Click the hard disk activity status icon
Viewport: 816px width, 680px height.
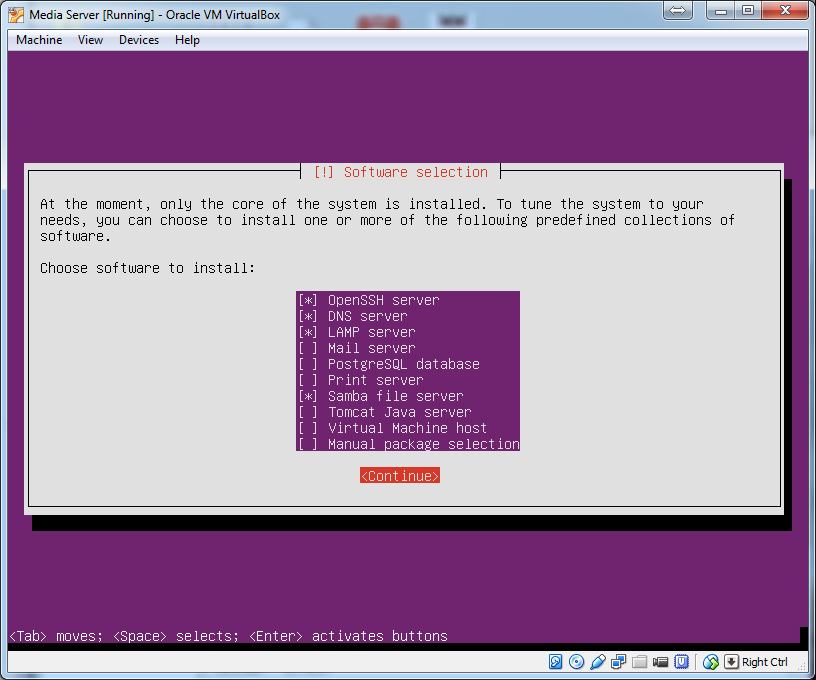555,662
